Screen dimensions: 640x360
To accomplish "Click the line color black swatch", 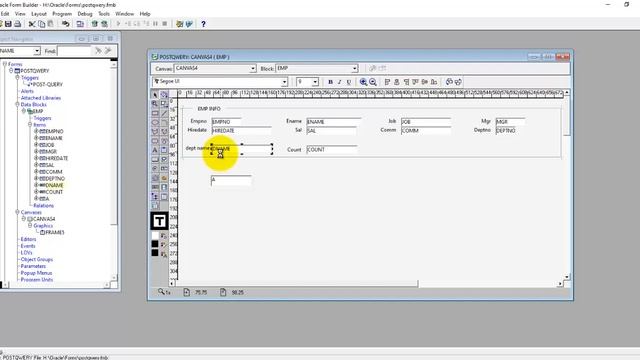I will pos(155,244).
